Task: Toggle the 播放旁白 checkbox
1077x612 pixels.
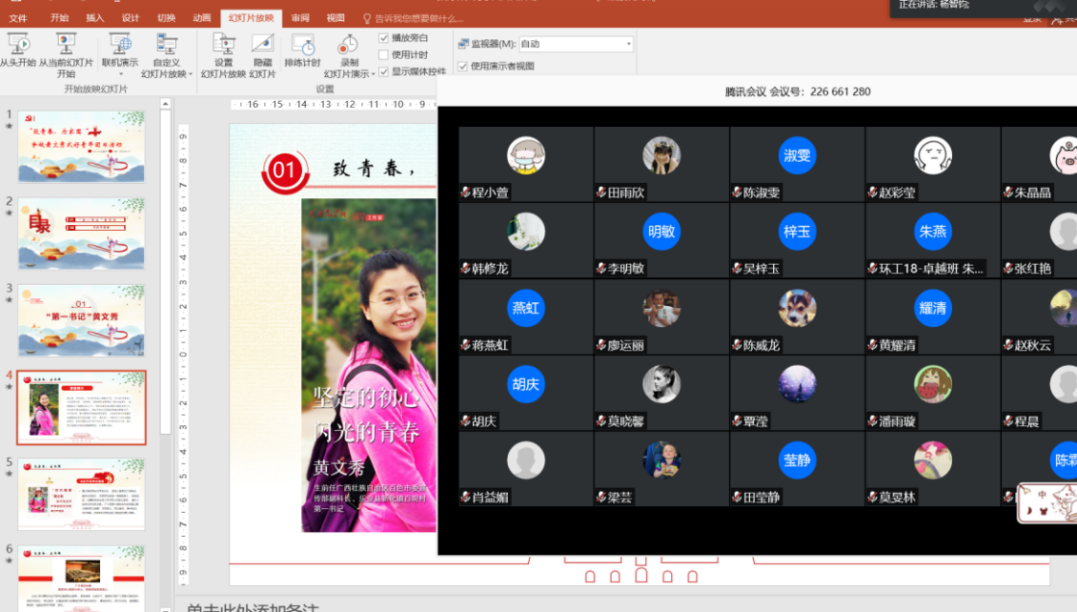Action: click(384, 38)
